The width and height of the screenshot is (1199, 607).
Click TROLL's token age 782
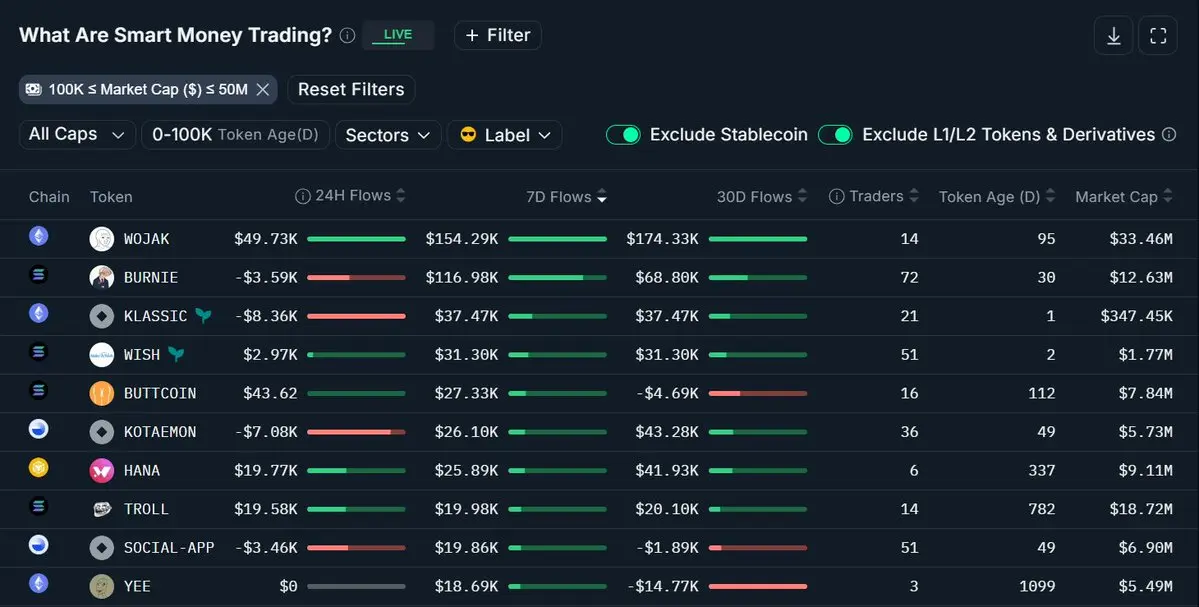(1041, 508)
